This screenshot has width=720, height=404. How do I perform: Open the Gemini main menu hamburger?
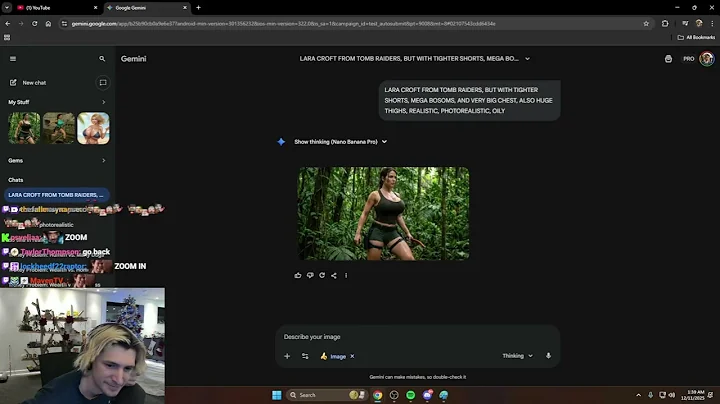point(13,59)
